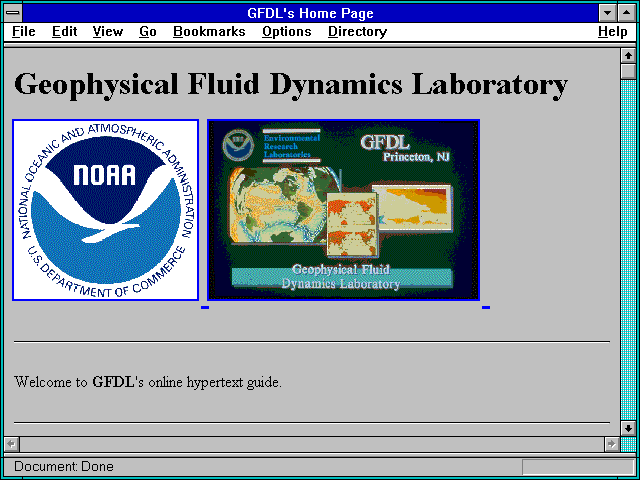Click the NOAA logo image link
Image resolution: width=640 pixels, height=480 pixels.
[x=105, y=210]
